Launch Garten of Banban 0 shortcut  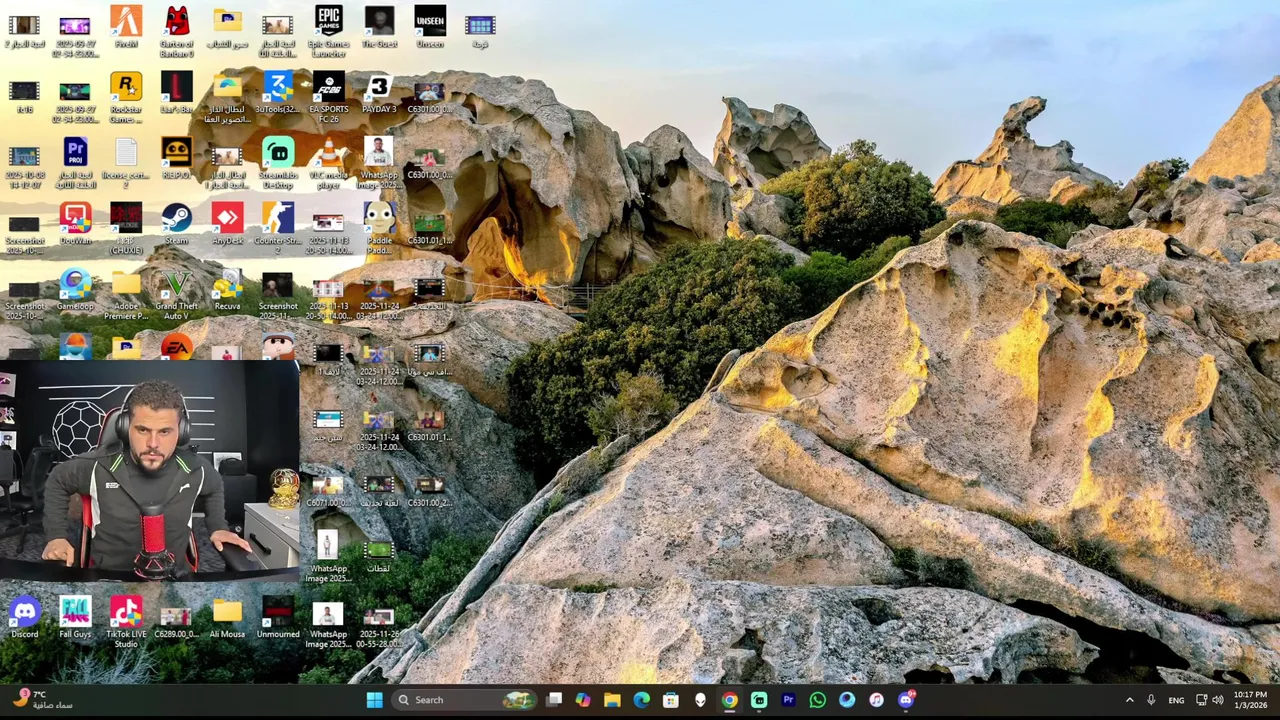tap(176, 31)
